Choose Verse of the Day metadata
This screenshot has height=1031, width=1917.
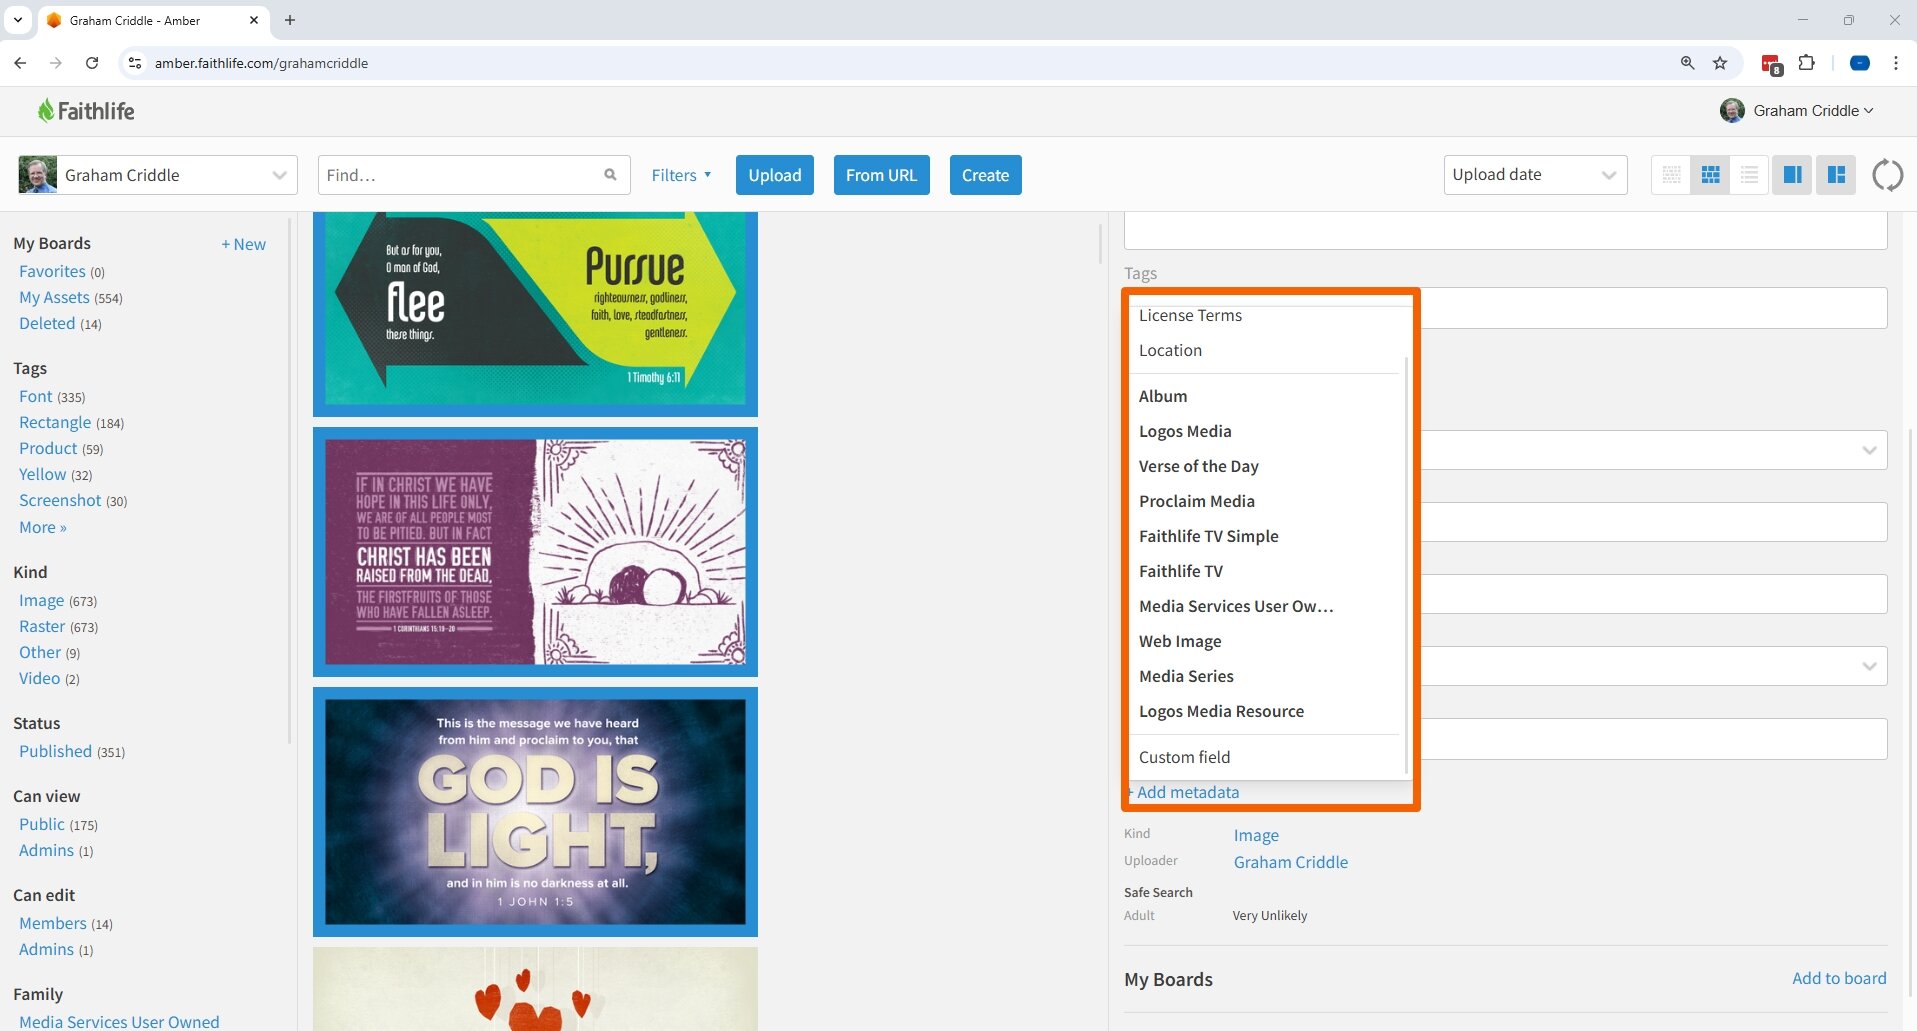[1198, 466]
